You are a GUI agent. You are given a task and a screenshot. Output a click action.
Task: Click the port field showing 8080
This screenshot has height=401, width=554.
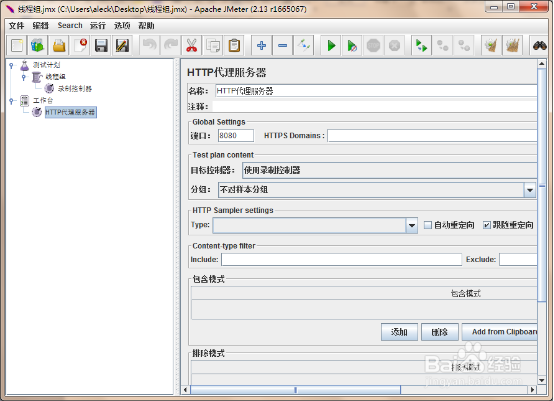click(x=236, y=135)
